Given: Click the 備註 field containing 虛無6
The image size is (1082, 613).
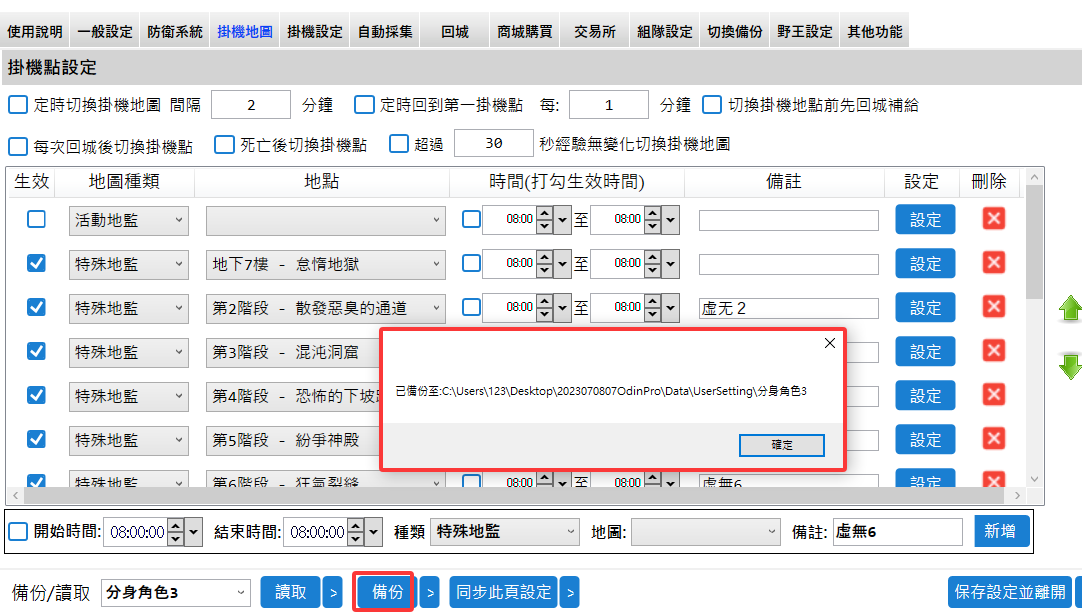Looking at the screenshot, I should [x=896, y=532].
